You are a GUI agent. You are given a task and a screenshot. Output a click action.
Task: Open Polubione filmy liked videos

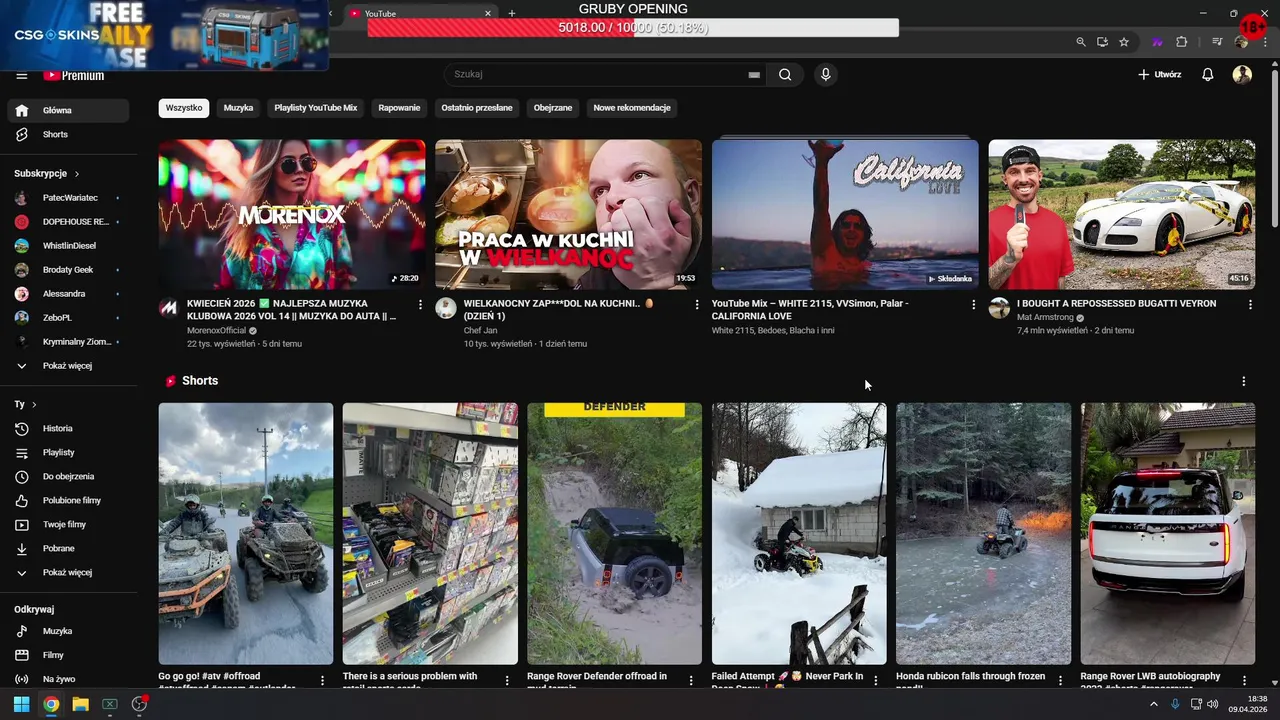[68, 500]
